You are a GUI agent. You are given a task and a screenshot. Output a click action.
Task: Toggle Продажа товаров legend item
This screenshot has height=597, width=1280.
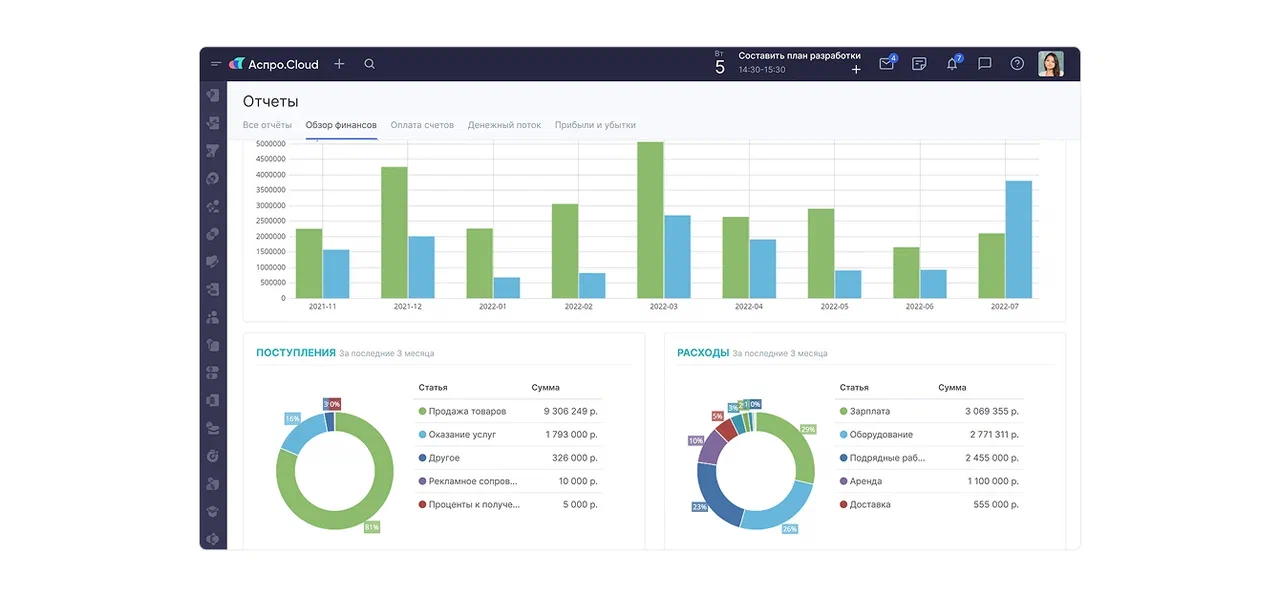[466, 411]
